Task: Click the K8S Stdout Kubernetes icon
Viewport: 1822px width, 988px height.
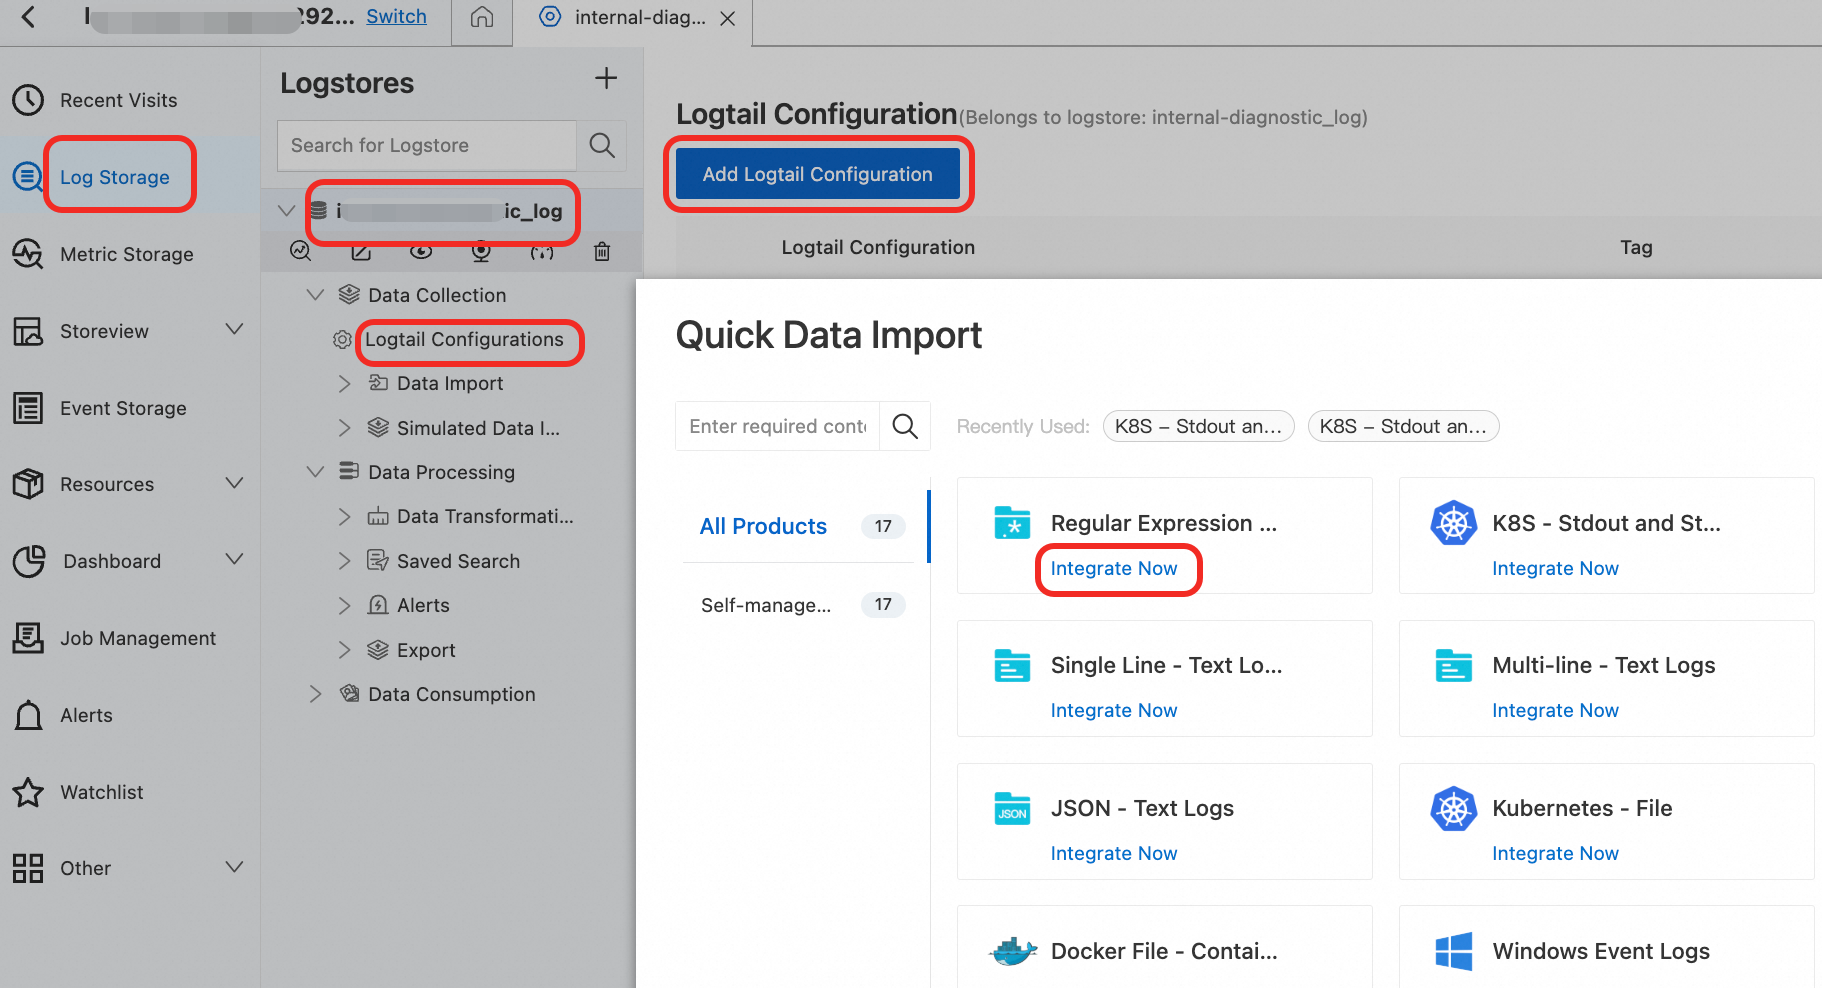Action: coord(1453,523)
